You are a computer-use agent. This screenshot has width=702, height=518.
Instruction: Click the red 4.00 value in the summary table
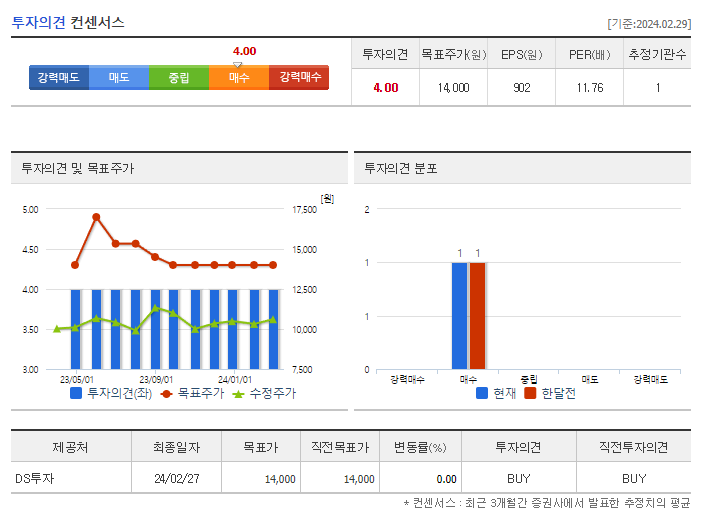coord(386,88)
